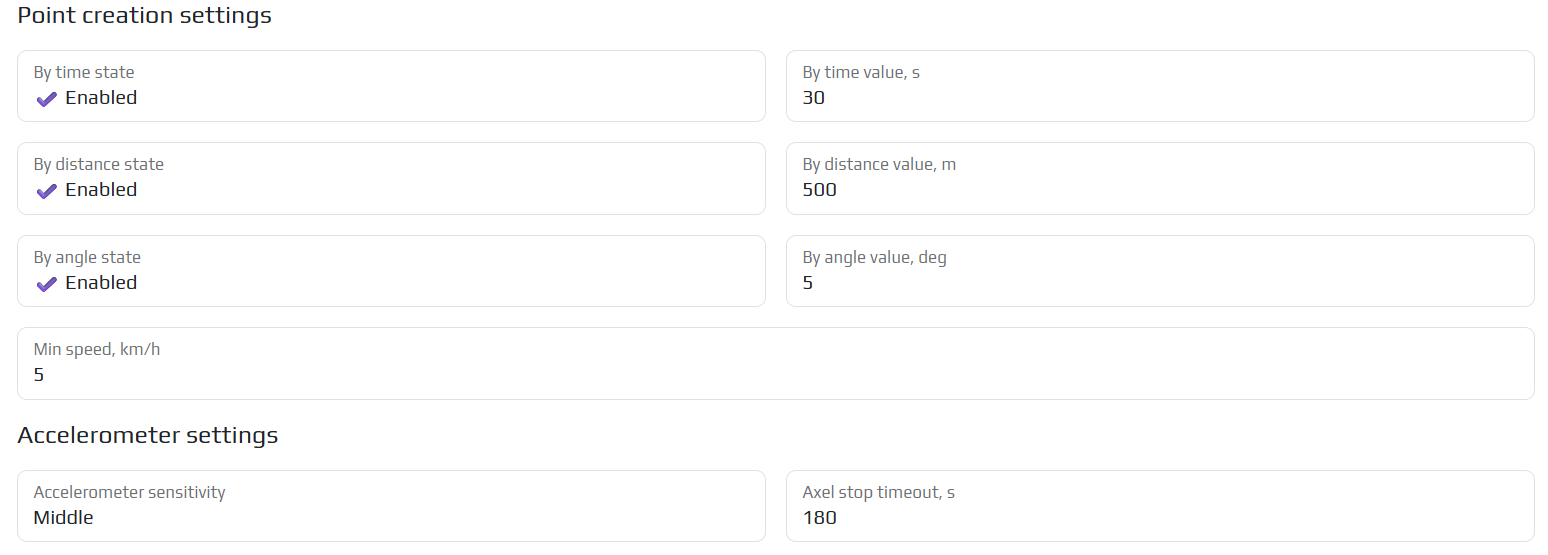Toggle the Enabled text for By angle state

(x=101, y=283)
